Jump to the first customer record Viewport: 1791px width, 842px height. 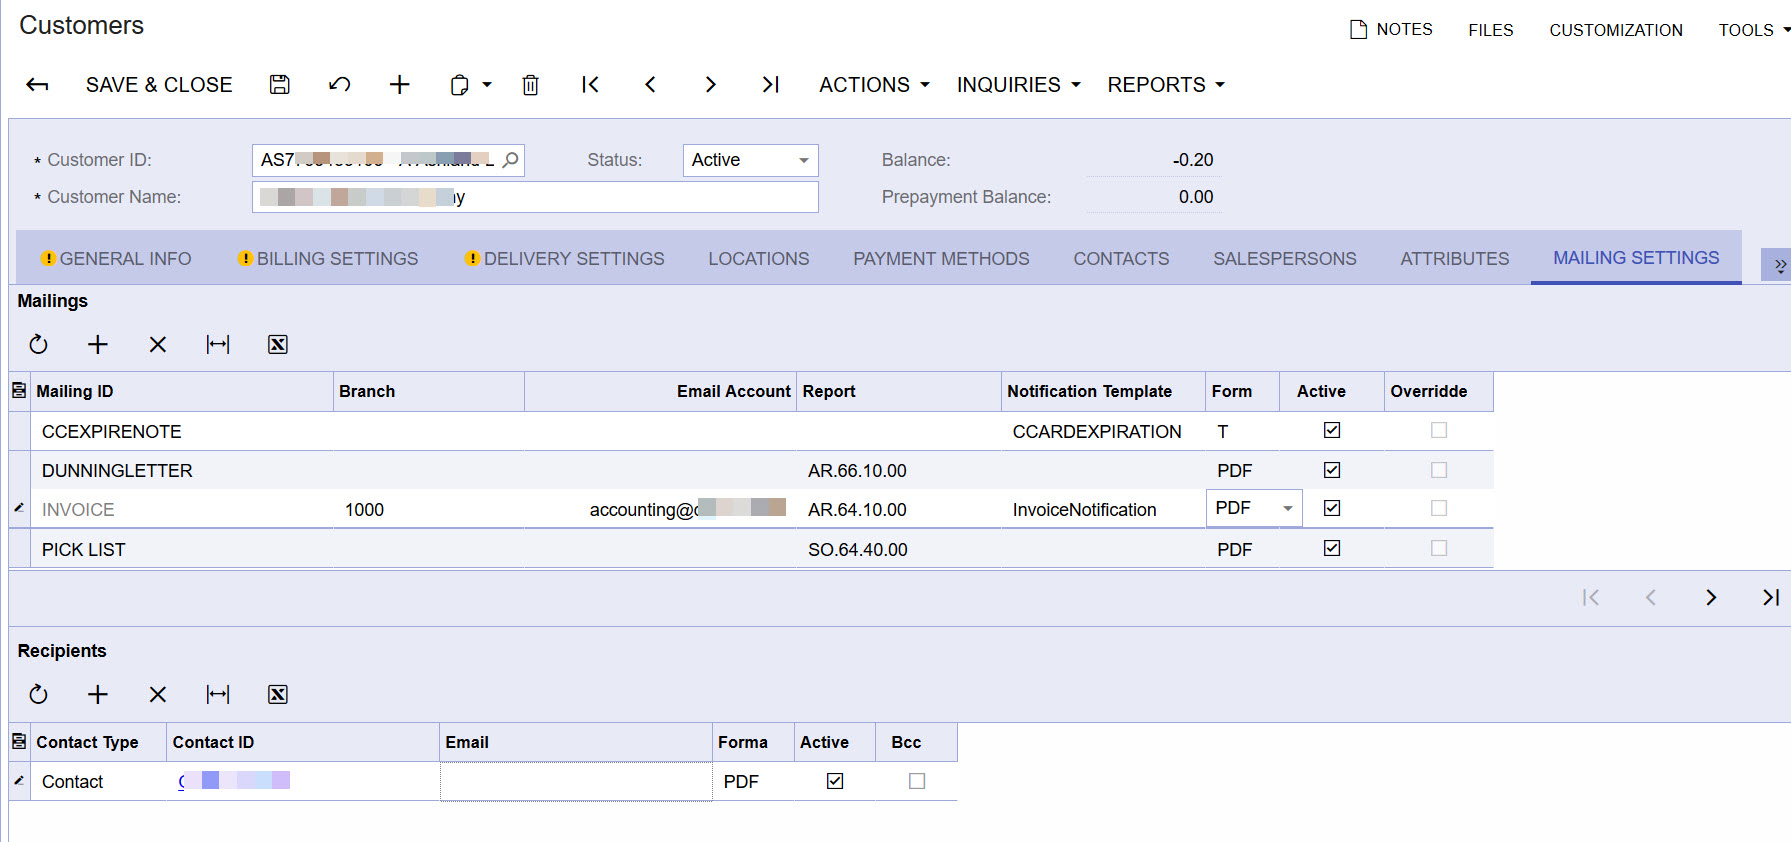coord(590,85)
